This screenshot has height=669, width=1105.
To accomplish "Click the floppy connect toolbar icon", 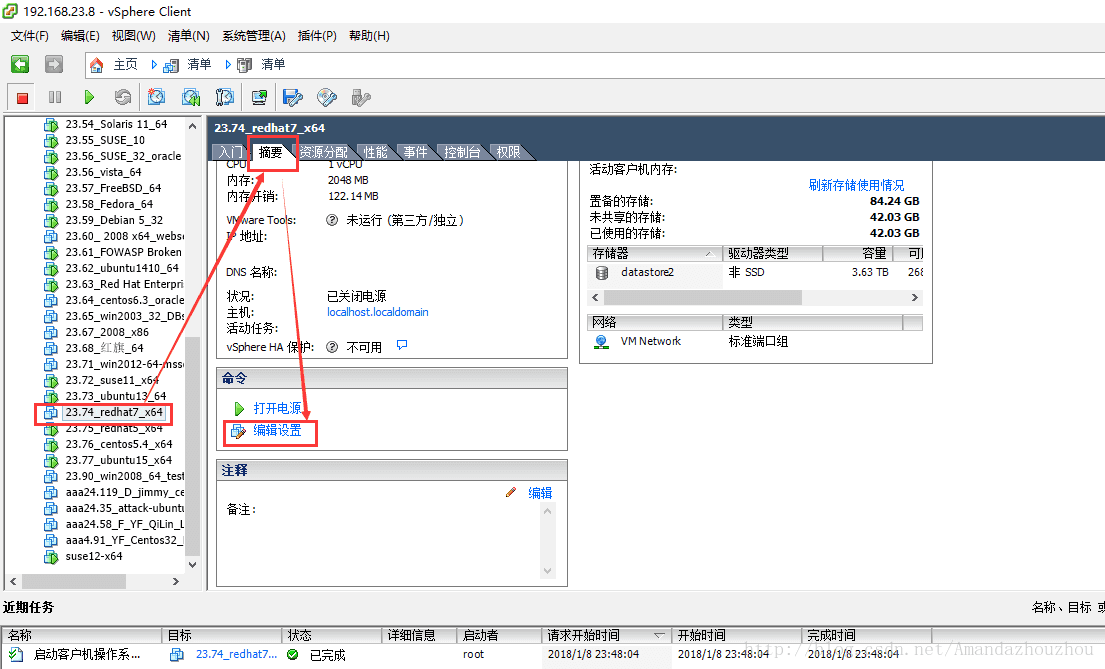I will pyautogui.click(x=292, y=97).
